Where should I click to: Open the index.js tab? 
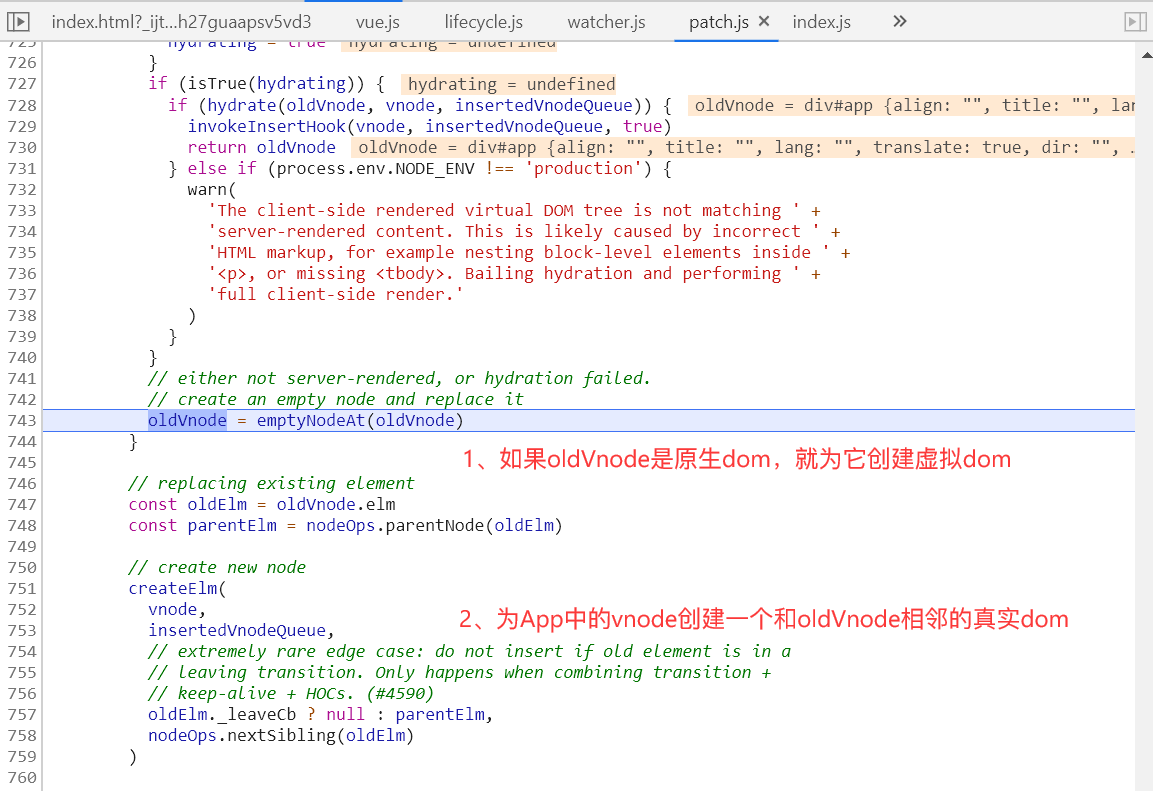[x=821, y=22]
